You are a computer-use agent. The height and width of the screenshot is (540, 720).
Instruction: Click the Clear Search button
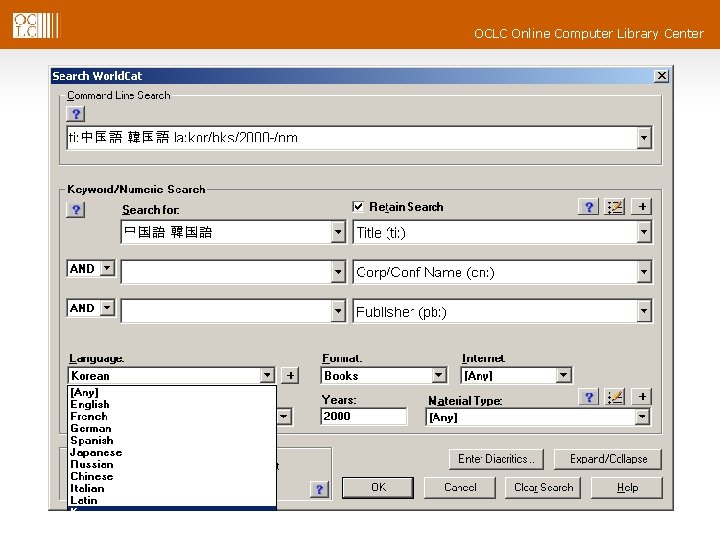point(543,488)
